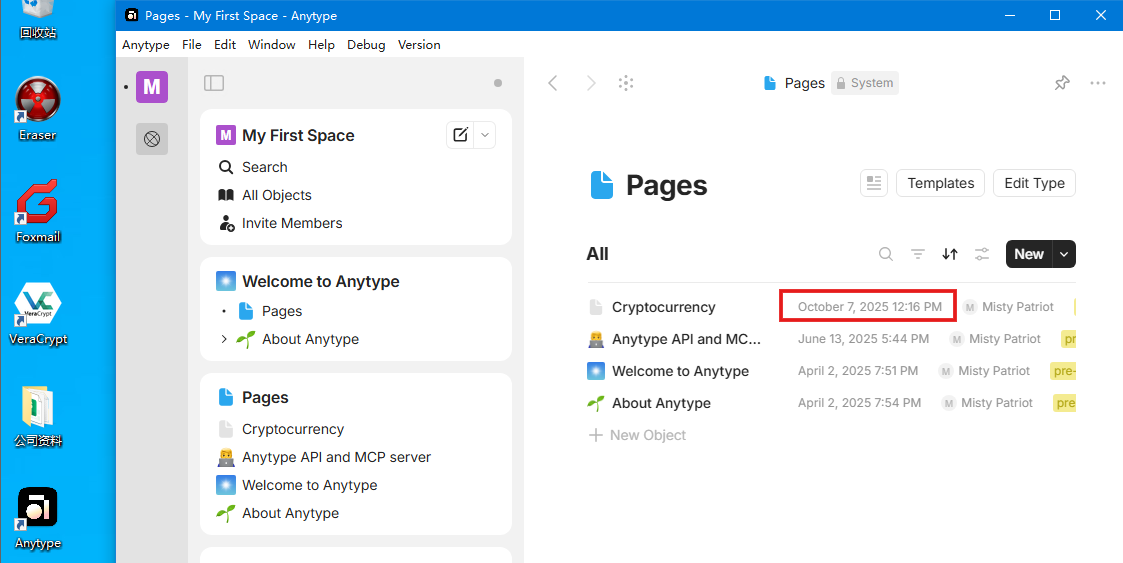Open the Debug menu
Screen dimensions: 1123x563
coord(366,44)
